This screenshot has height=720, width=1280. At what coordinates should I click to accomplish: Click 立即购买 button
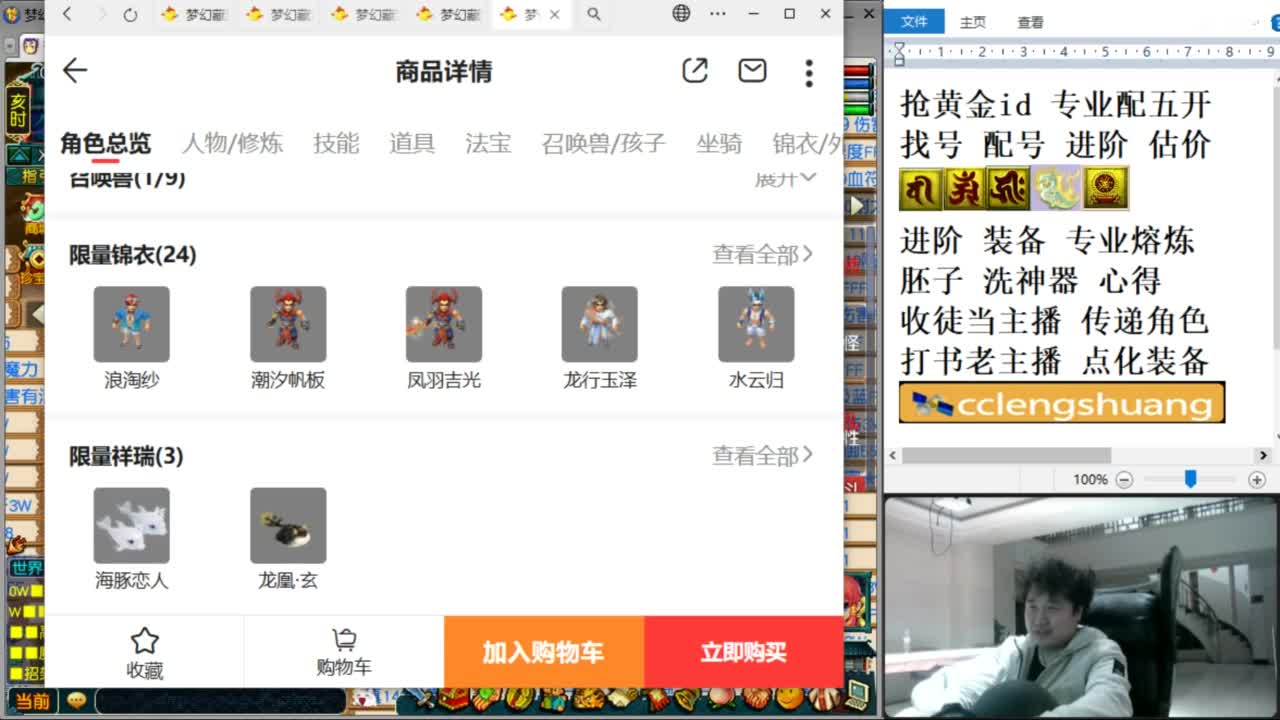click(x=744, y=652)
